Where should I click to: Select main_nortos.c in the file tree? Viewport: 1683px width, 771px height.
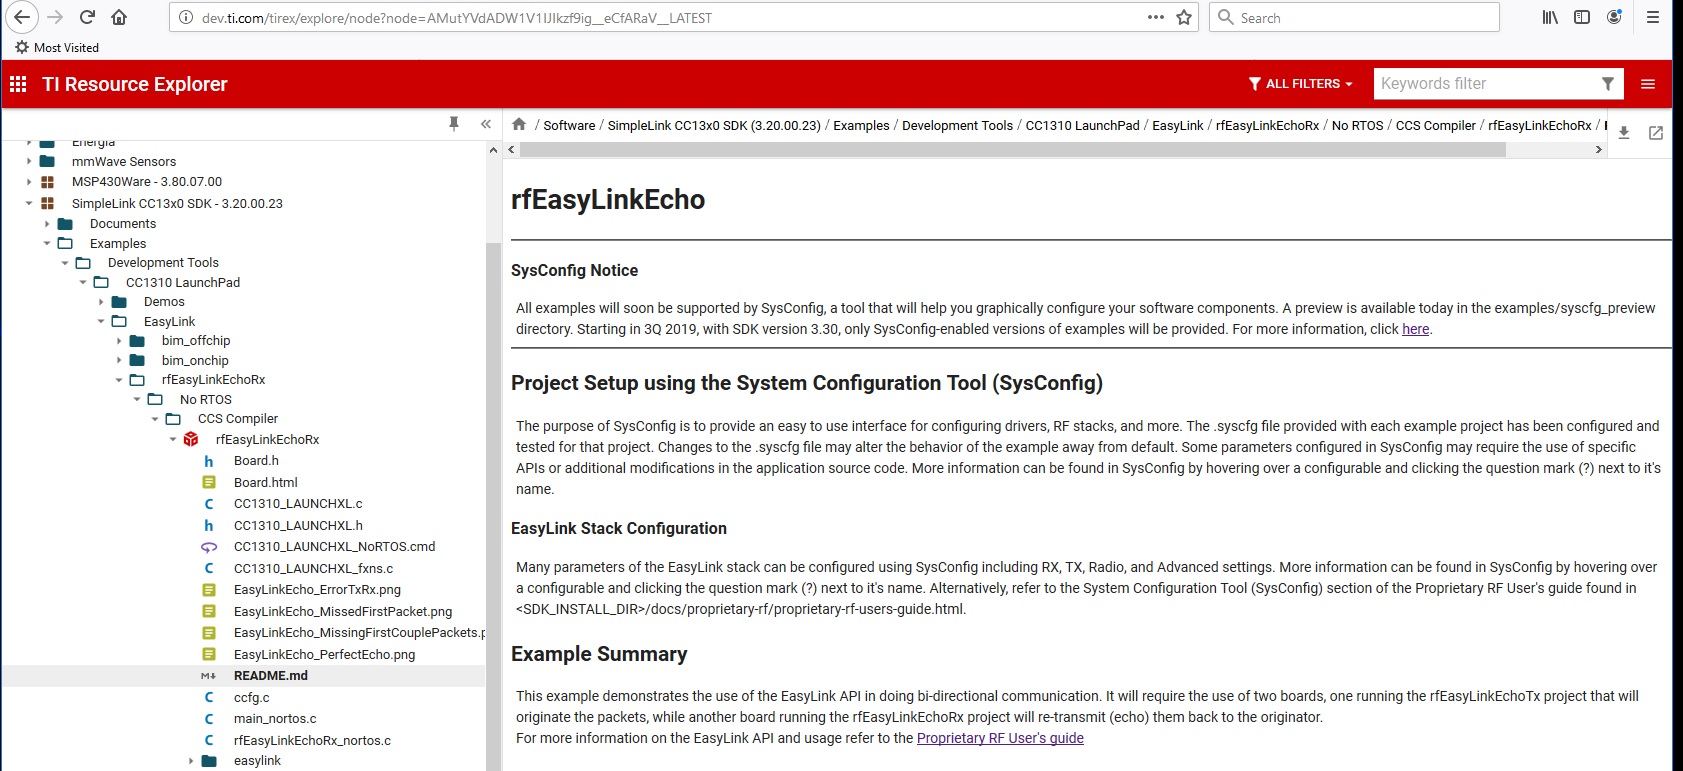click(274, 719)
